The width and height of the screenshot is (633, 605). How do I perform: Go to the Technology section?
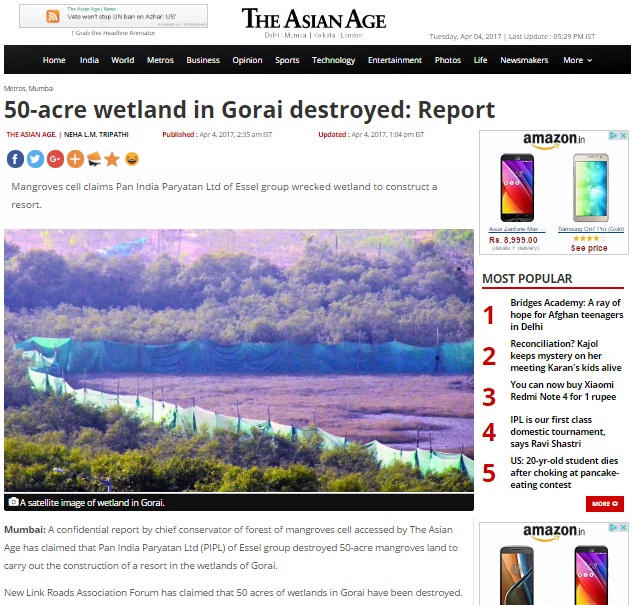(x=333, y=60)
